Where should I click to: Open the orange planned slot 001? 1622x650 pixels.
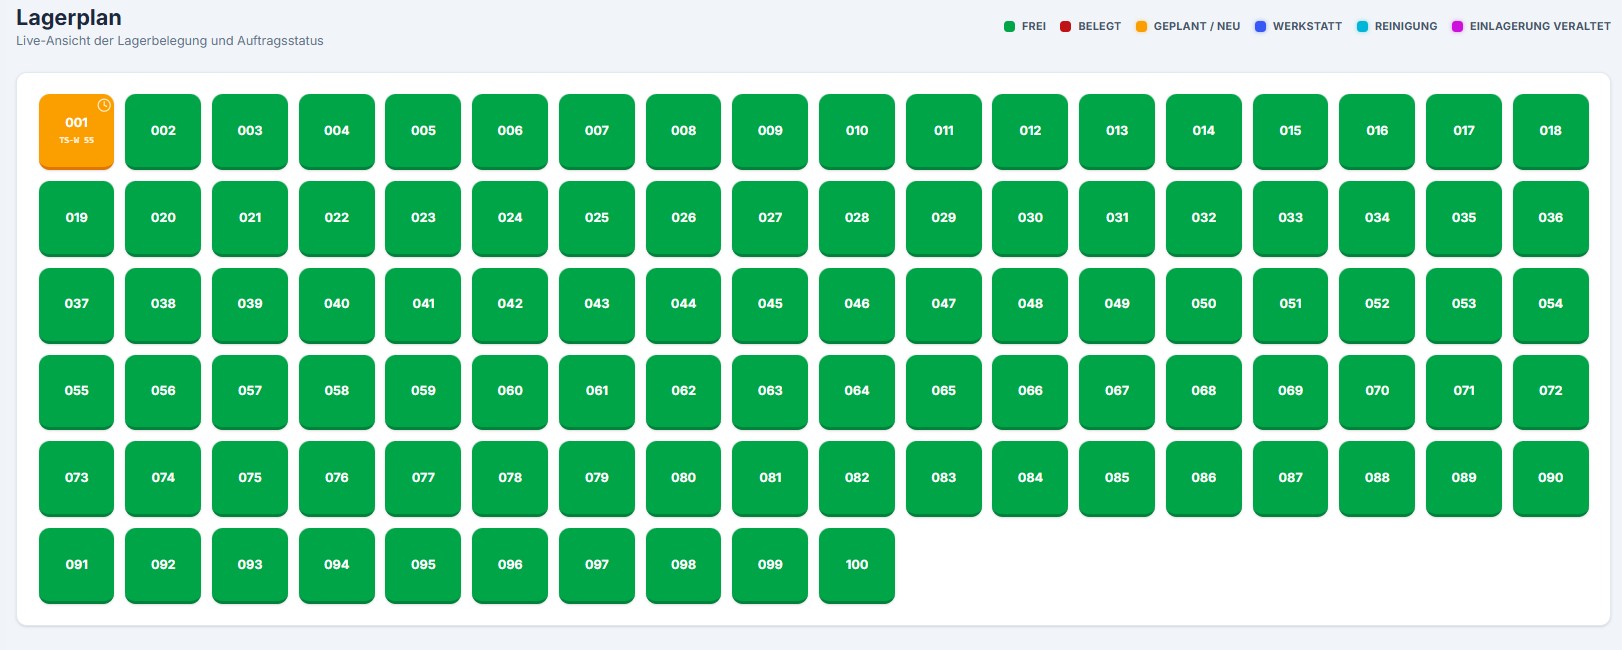(x=76, y=131)
